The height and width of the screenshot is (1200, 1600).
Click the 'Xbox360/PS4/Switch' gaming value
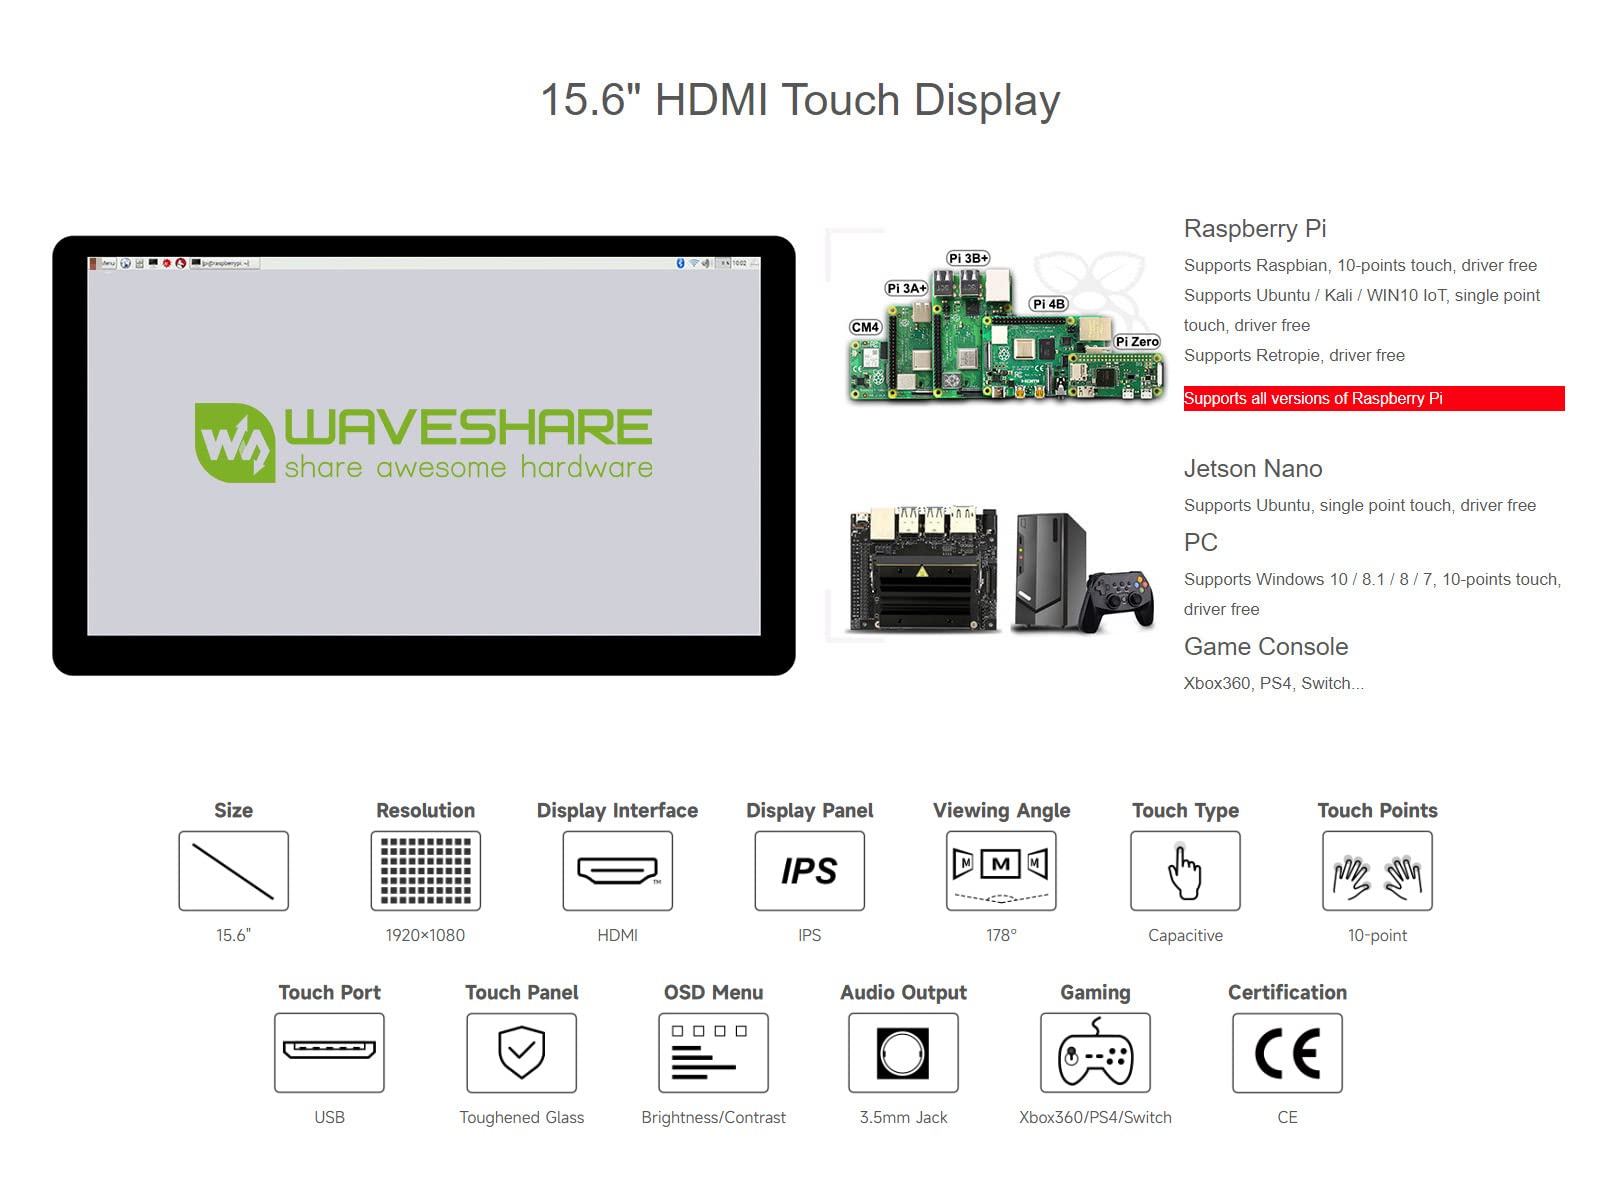[x=1095, y=1118]
